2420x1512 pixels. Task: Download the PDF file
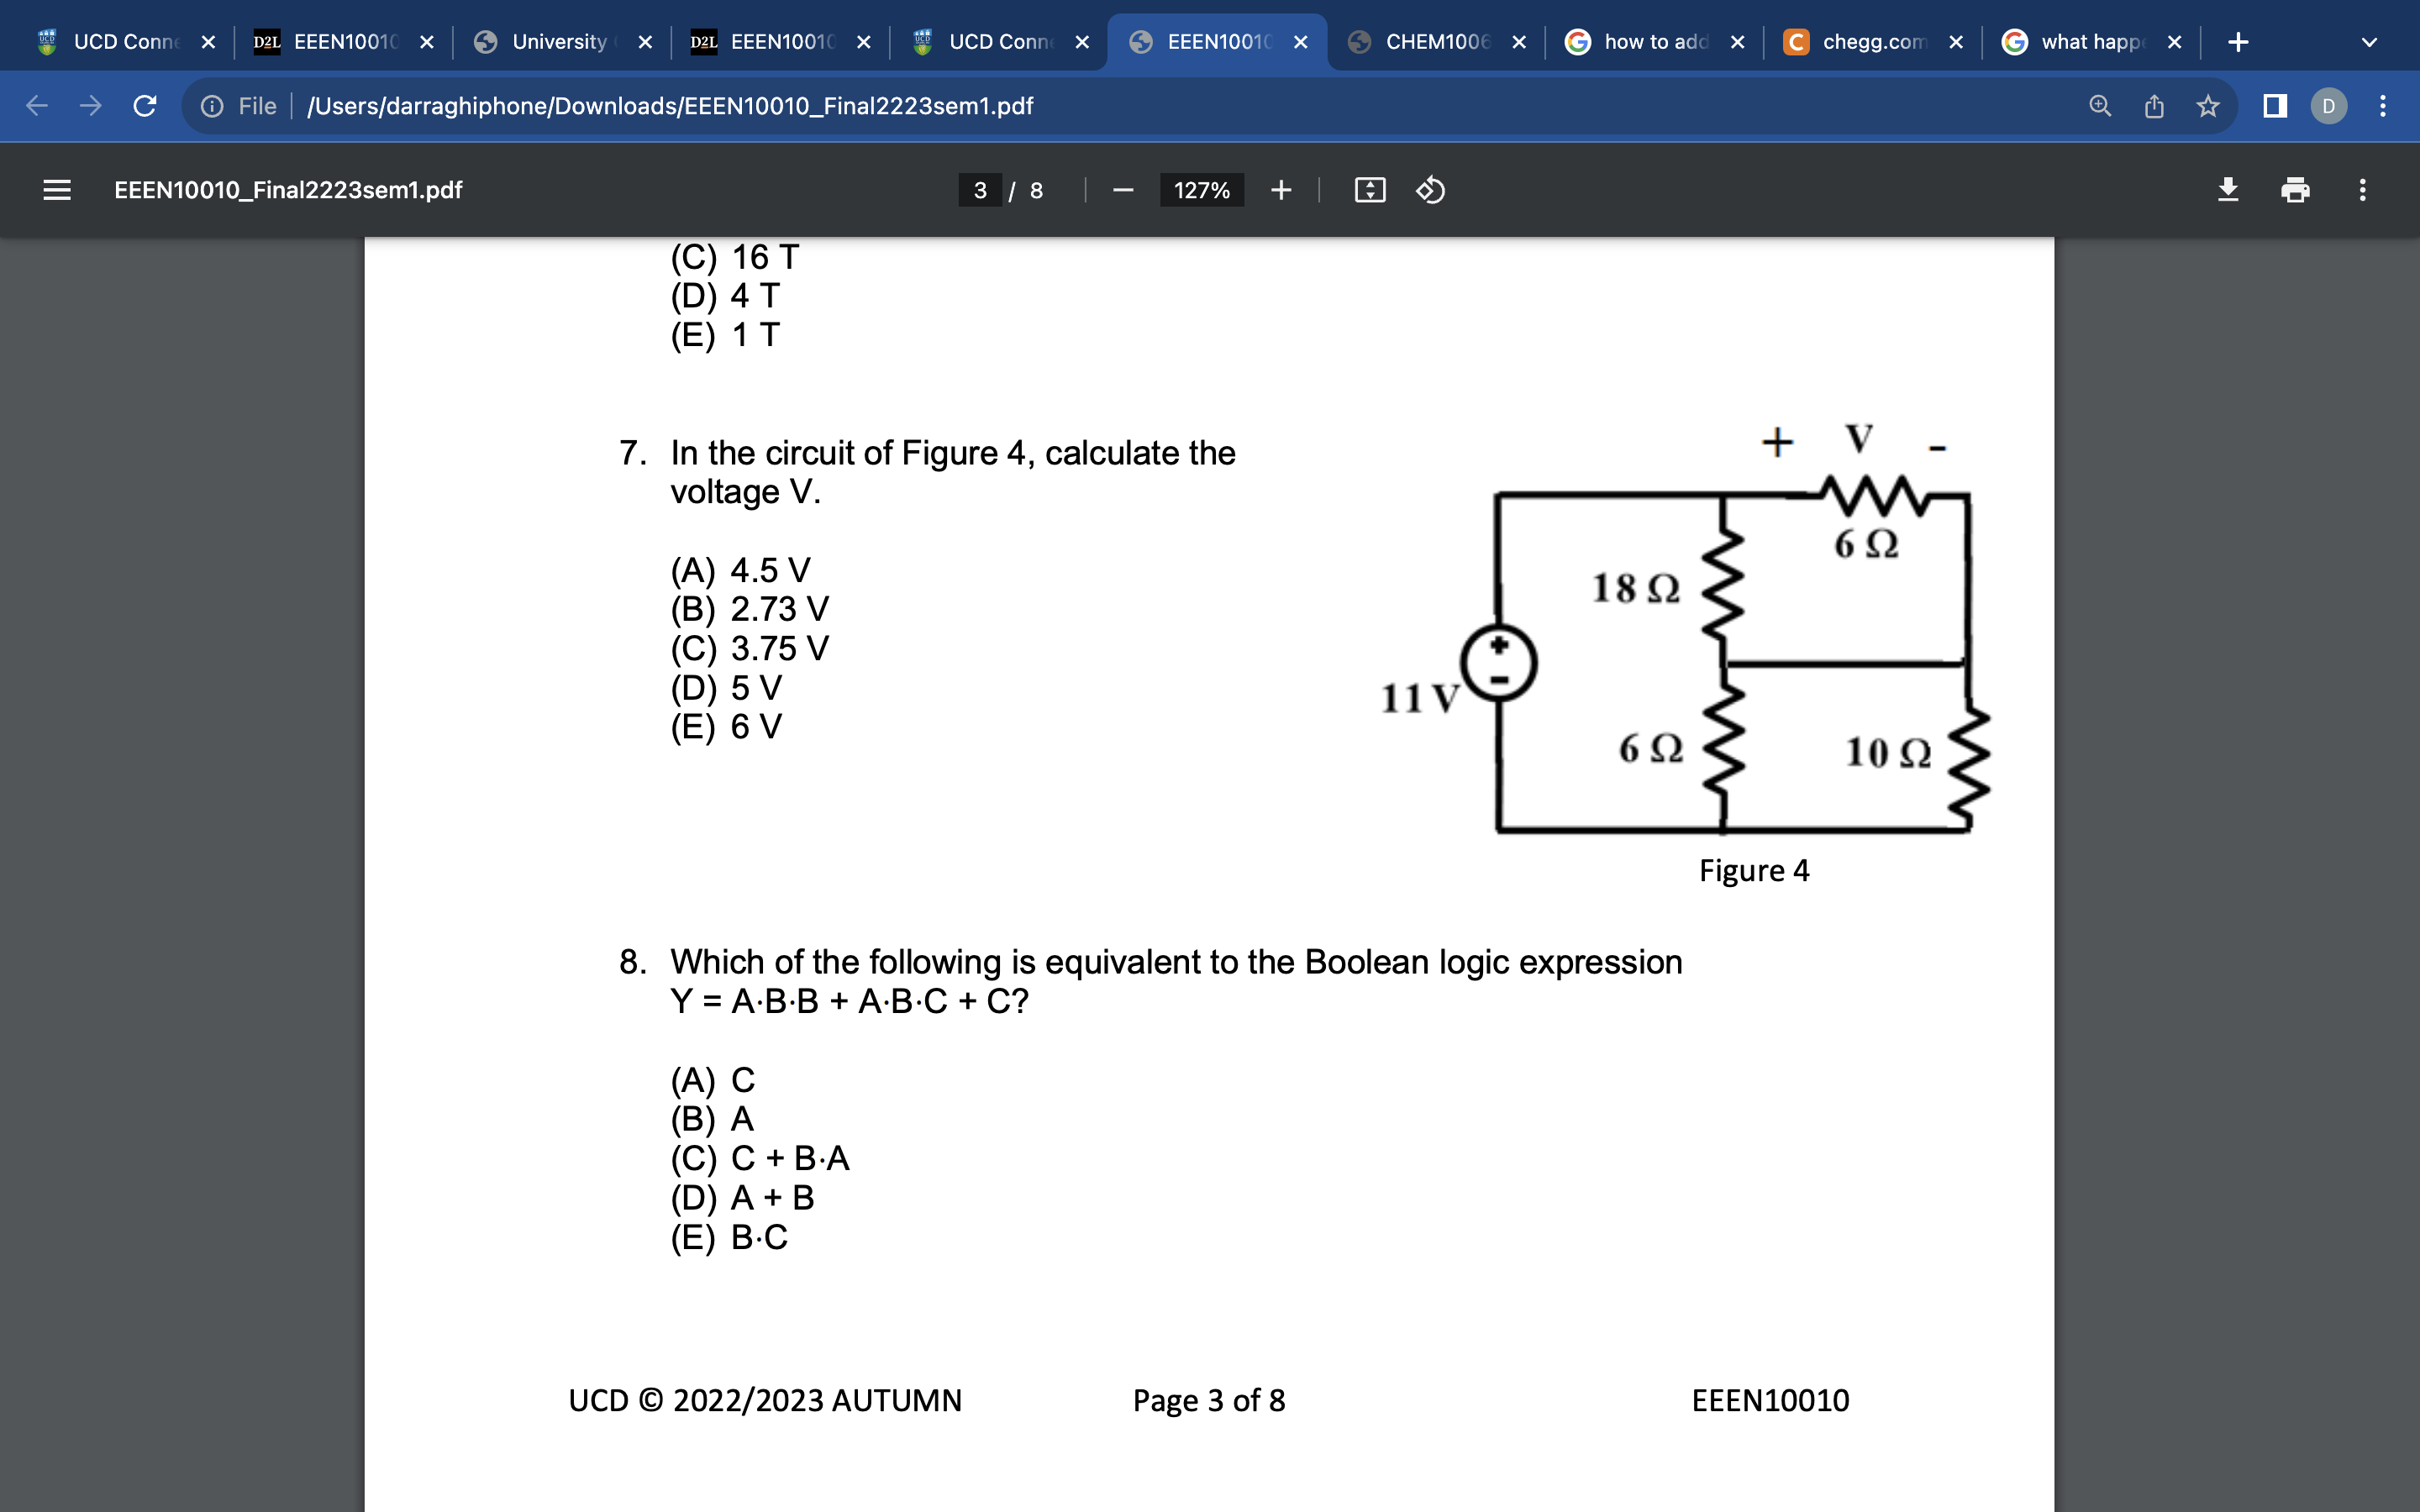click(x=2229, y=190)
